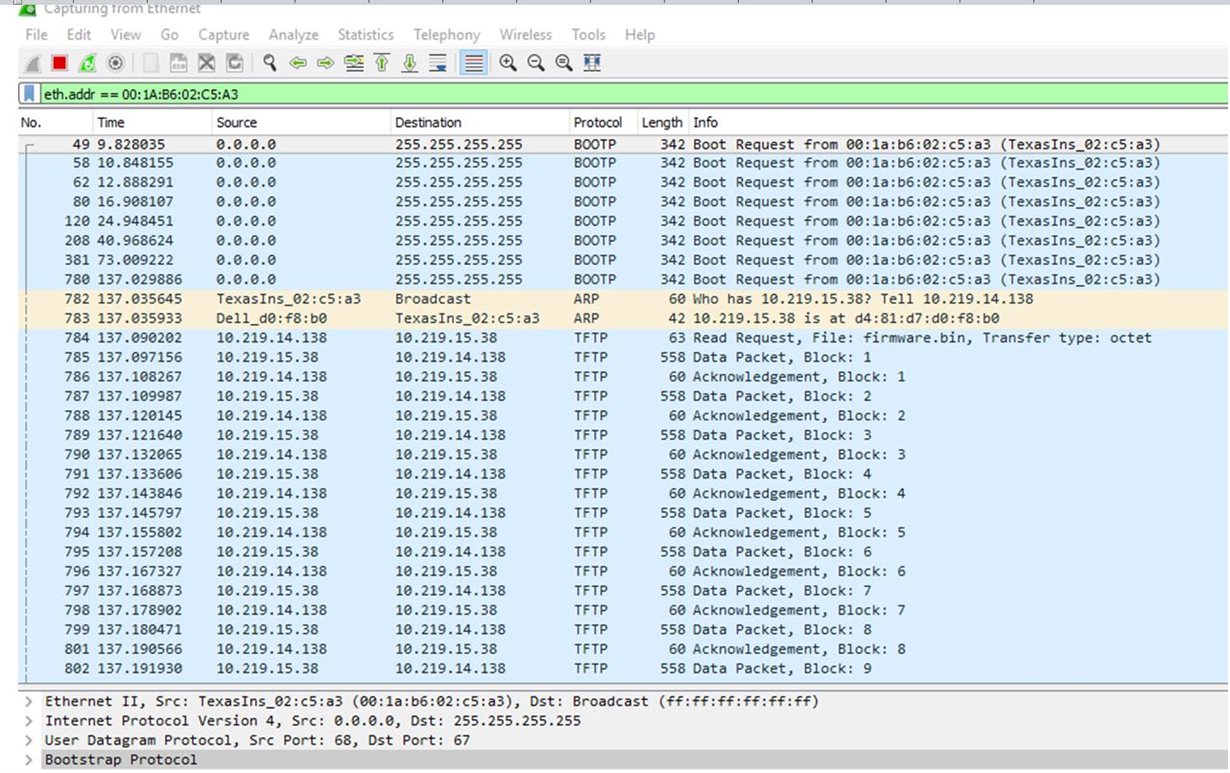Open the Analyze menu
The height and width of the screenshot is (773, 1230).
pos(293,35)
